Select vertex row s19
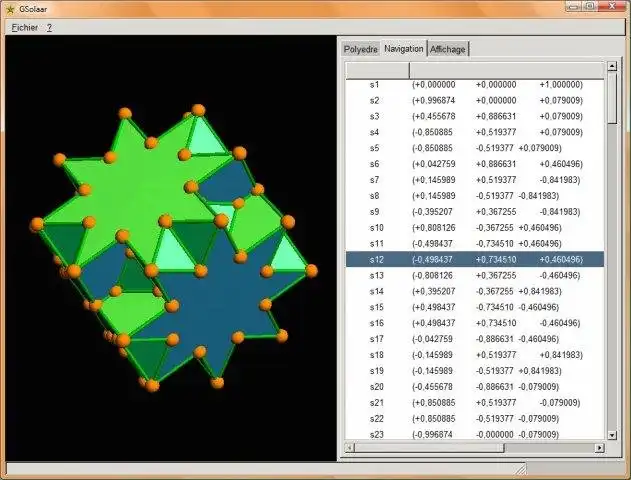 pyautogui.click(x=475, y=371)
